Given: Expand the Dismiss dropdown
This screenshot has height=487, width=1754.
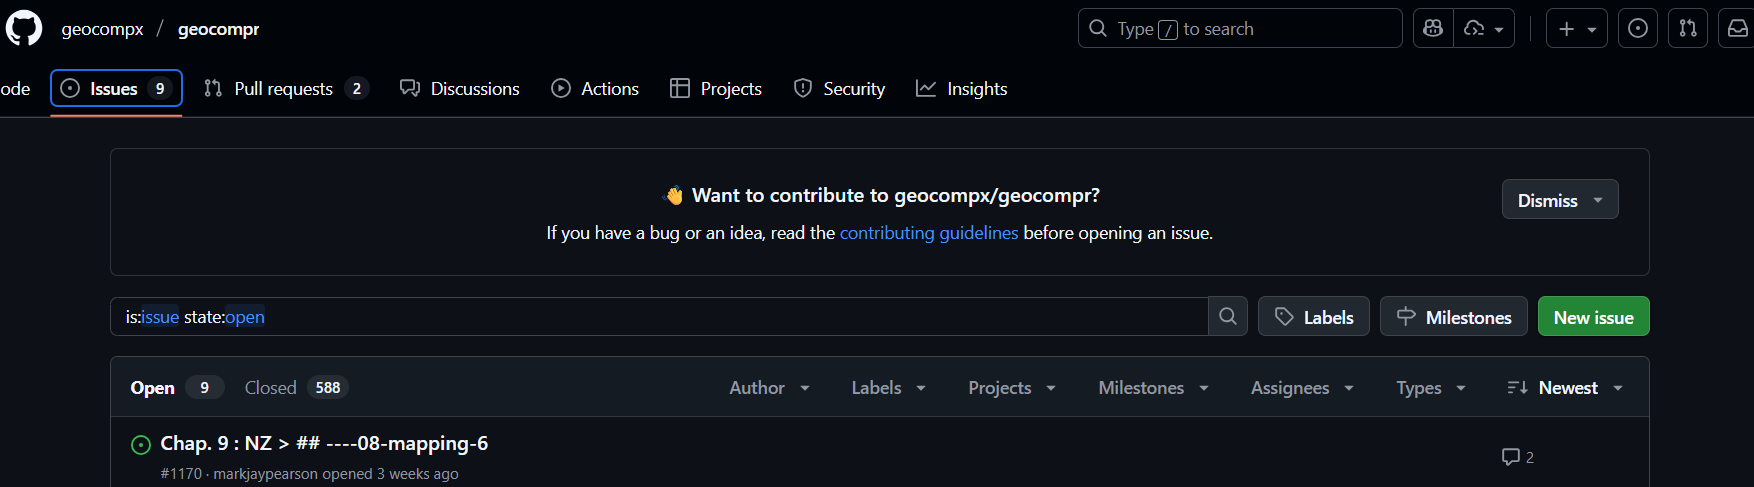Looking at the screenshot, I should pyautogui.click(x=1559, y=200).
